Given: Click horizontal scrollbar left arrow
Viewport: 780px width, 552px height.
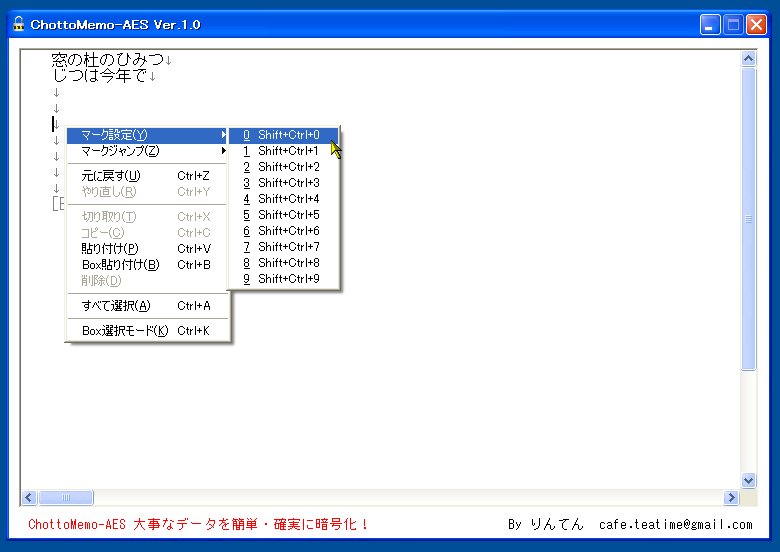Looking at the screenshot, I should 29,497.
